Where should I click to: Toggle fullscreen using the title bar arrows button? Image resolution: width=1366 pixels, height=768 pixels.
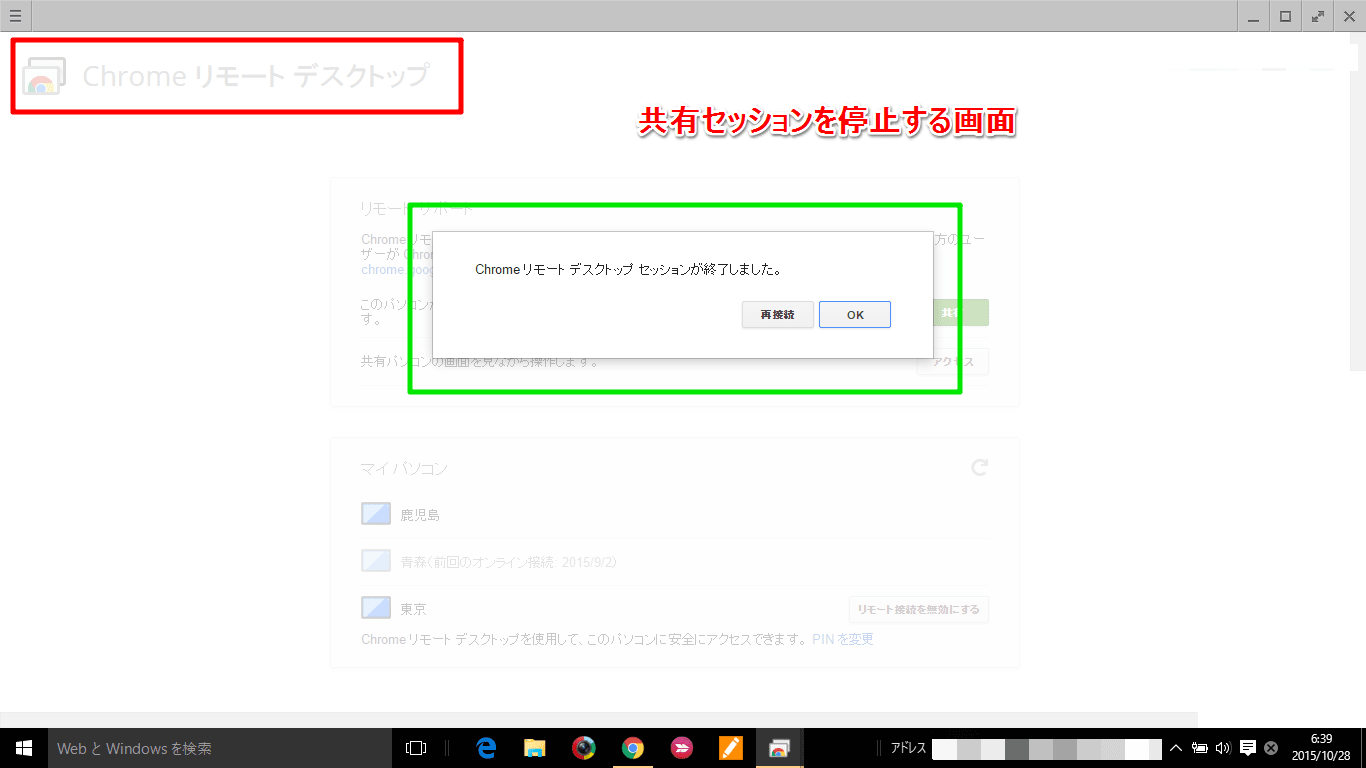(x=1318, y=15)
